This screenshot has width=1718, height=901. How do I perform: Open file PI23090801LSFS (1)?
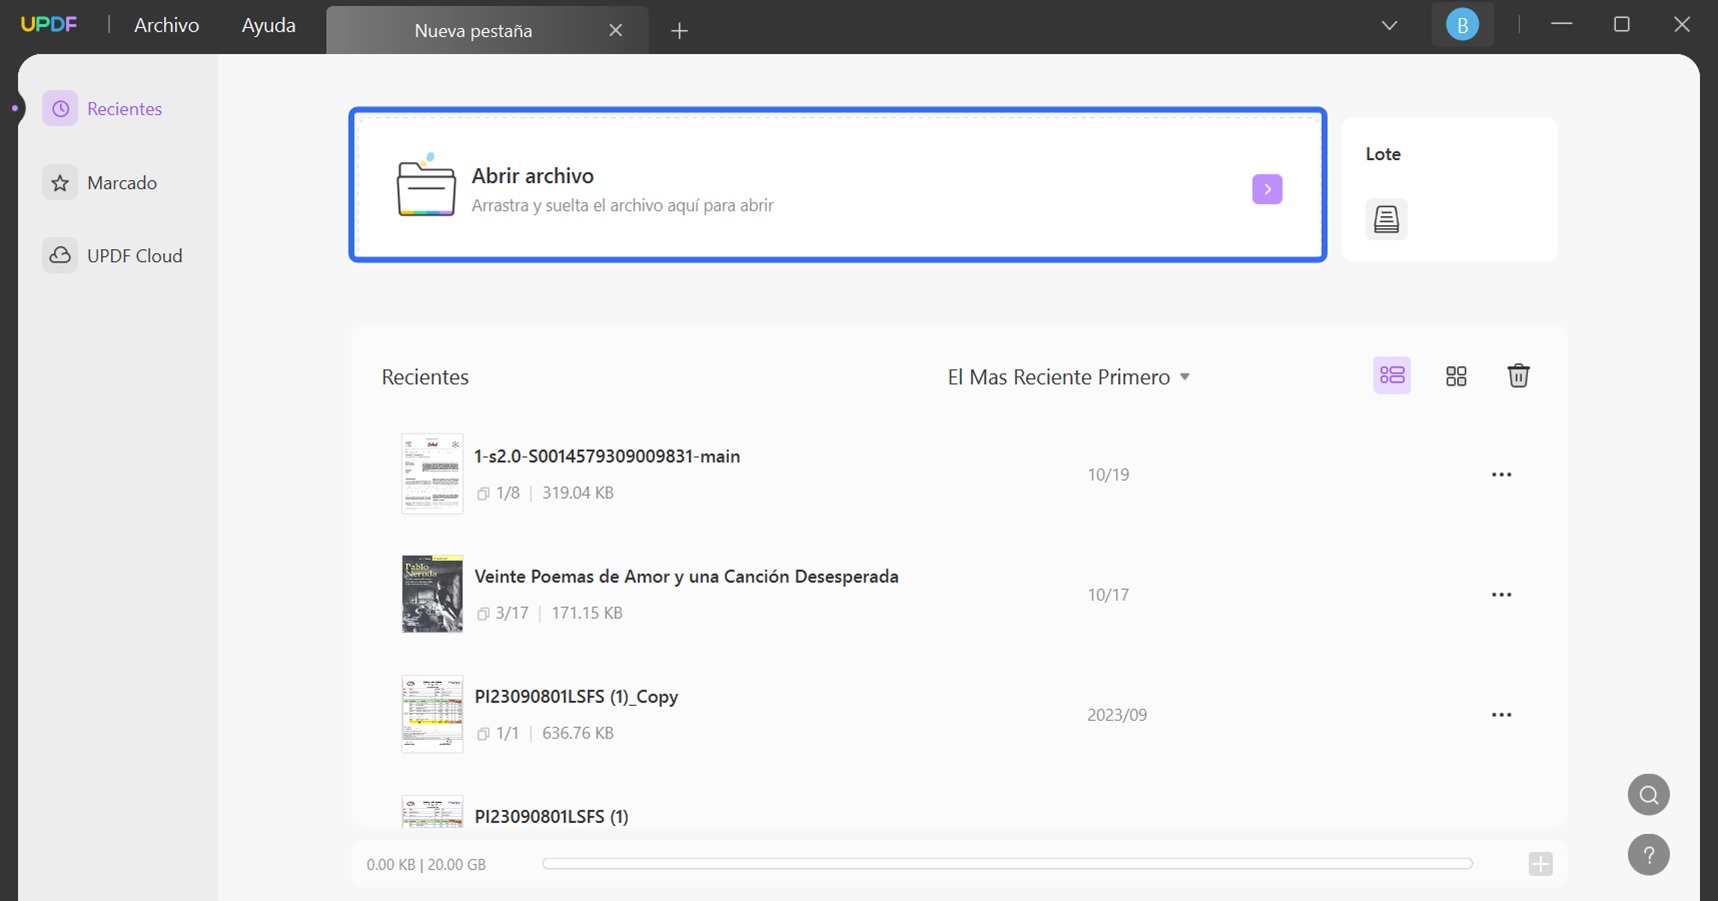pos(551,816)
